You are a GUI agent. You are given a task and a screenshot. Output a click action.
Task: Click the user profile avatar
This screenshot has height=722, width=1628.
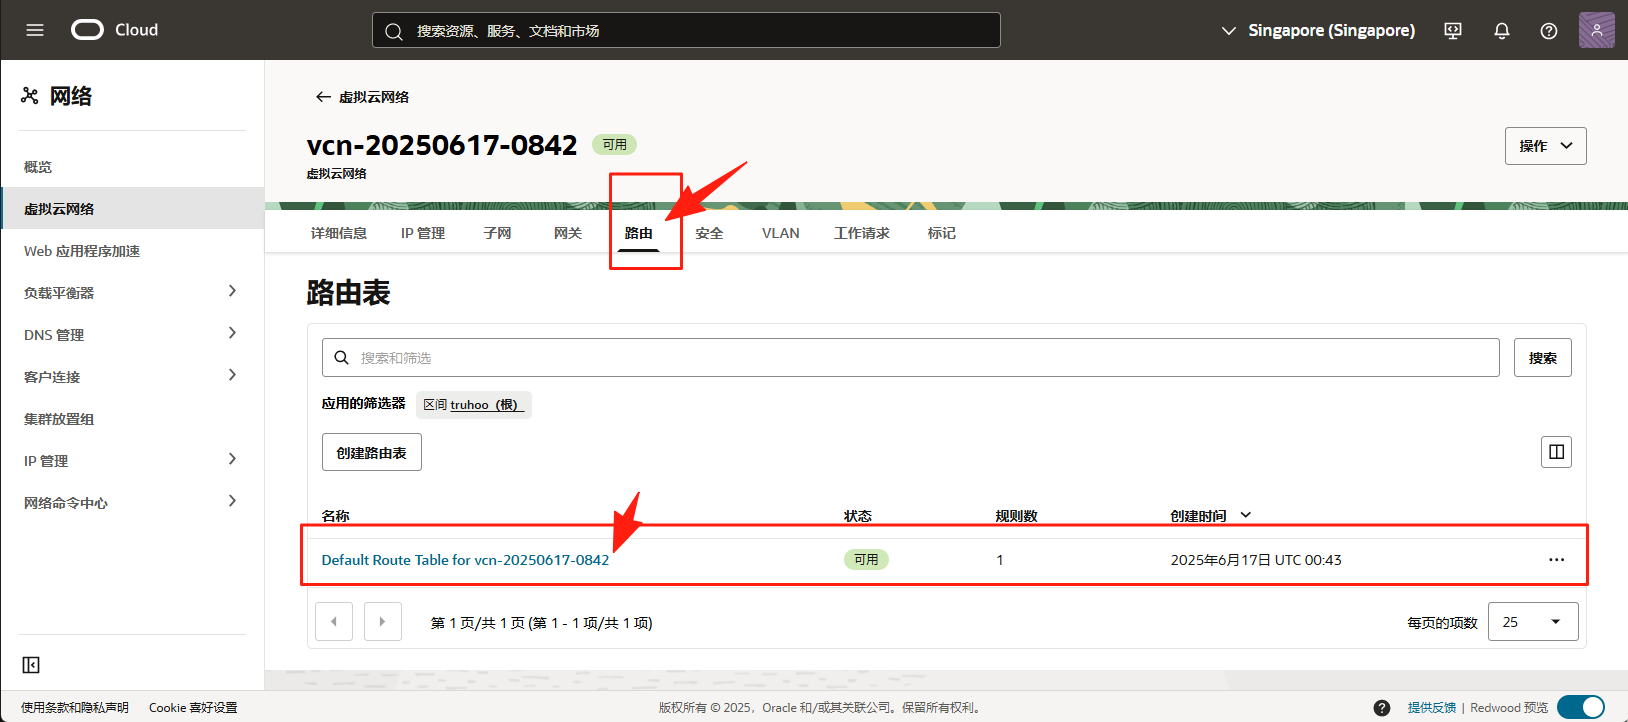click(x=1596, y=30)
